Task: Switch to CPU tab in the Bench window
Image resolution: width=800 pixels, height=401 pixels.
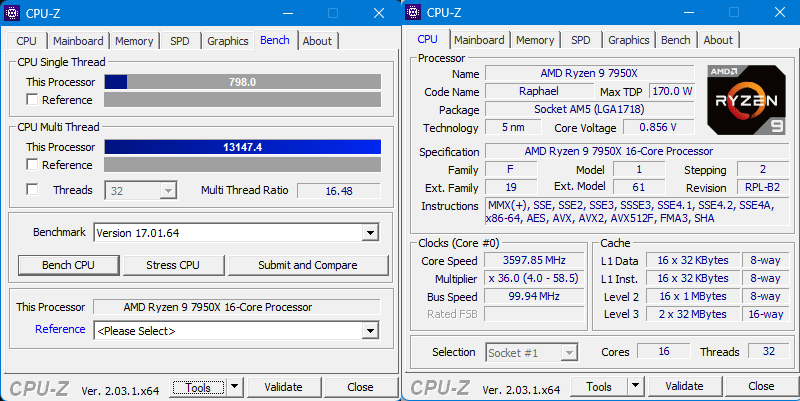Action: (x=27, y=41)
